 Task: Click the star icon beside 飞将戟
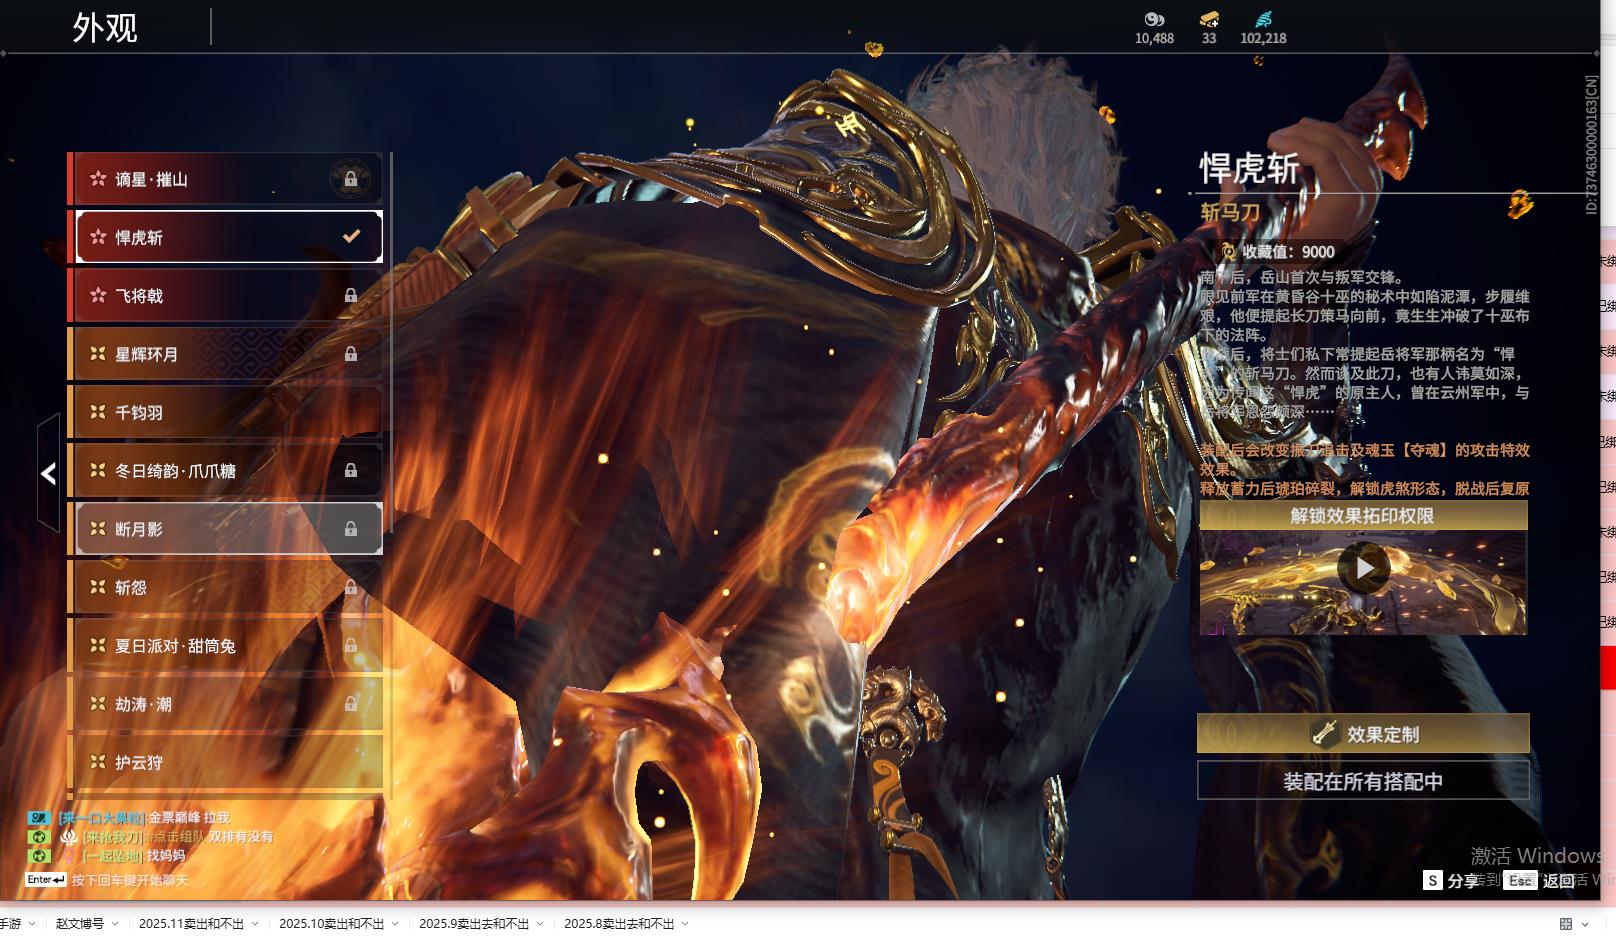(98, 296)
